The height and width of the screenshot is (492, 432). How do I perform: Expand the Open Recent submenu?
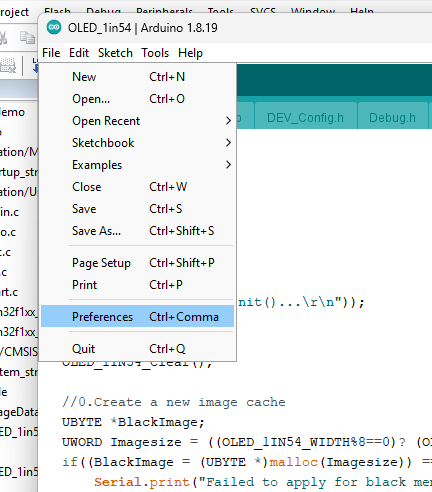click(137, 121)
